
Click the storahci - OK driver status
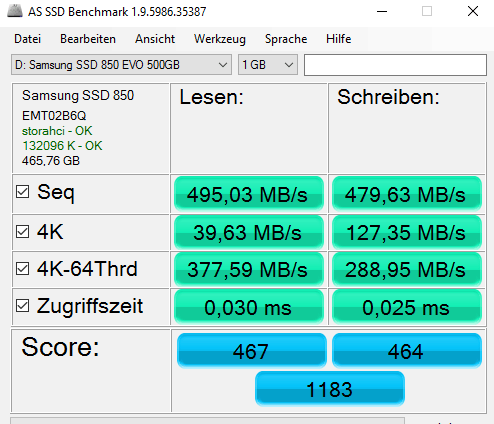coord(57,131)
